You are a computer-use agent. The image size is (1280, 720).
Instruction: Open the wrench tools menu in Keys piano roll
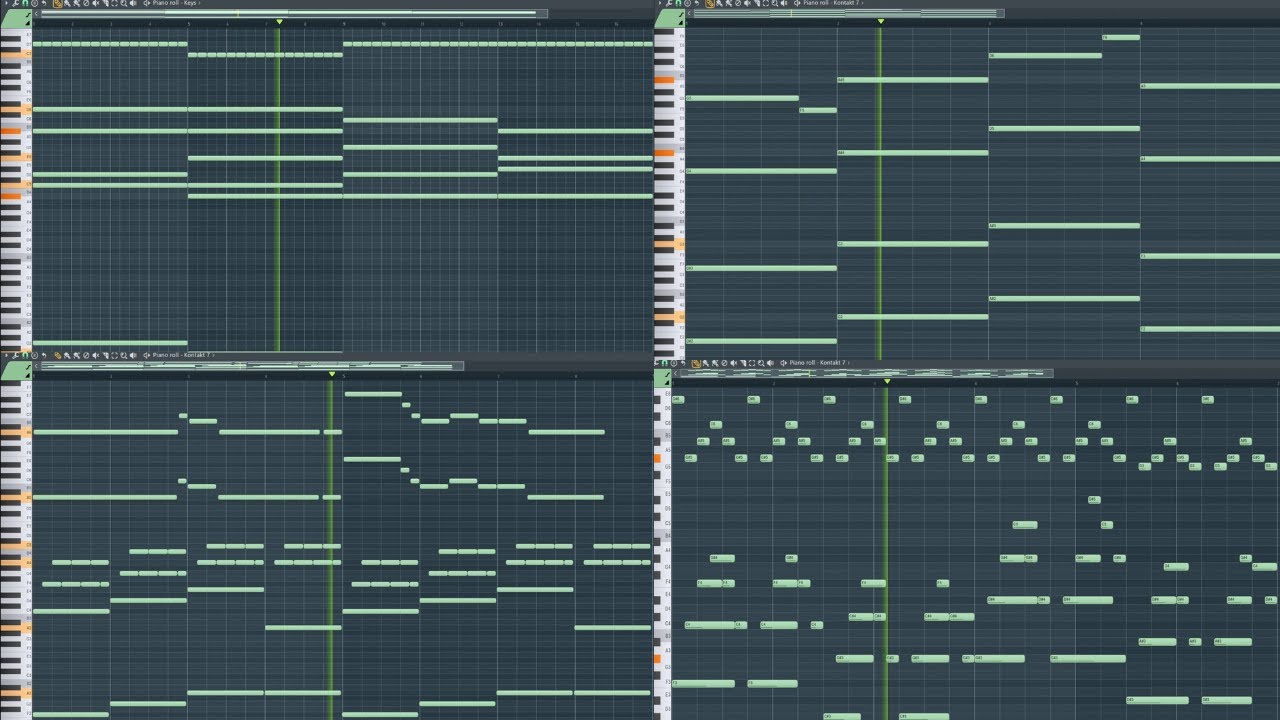15,3
